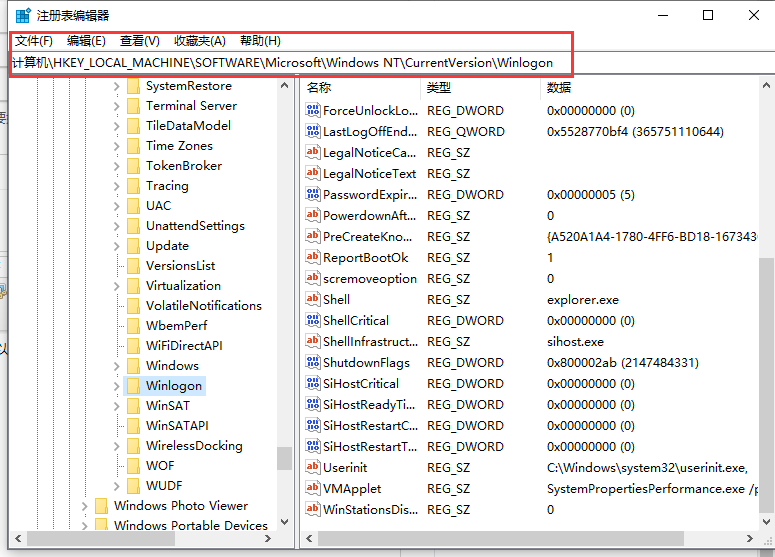Select the Shell string value icon
This screenshot has height=557, width=775.
coord(313,300)
